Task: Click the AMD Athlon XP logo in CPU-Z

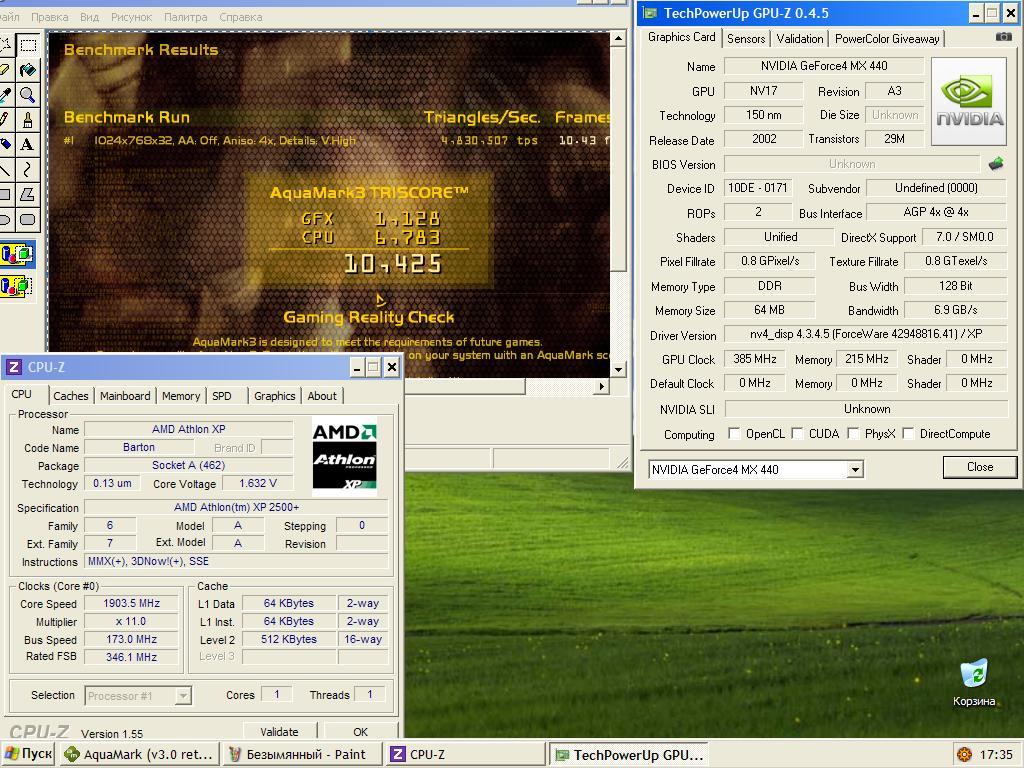Action: tap(344, 456)
